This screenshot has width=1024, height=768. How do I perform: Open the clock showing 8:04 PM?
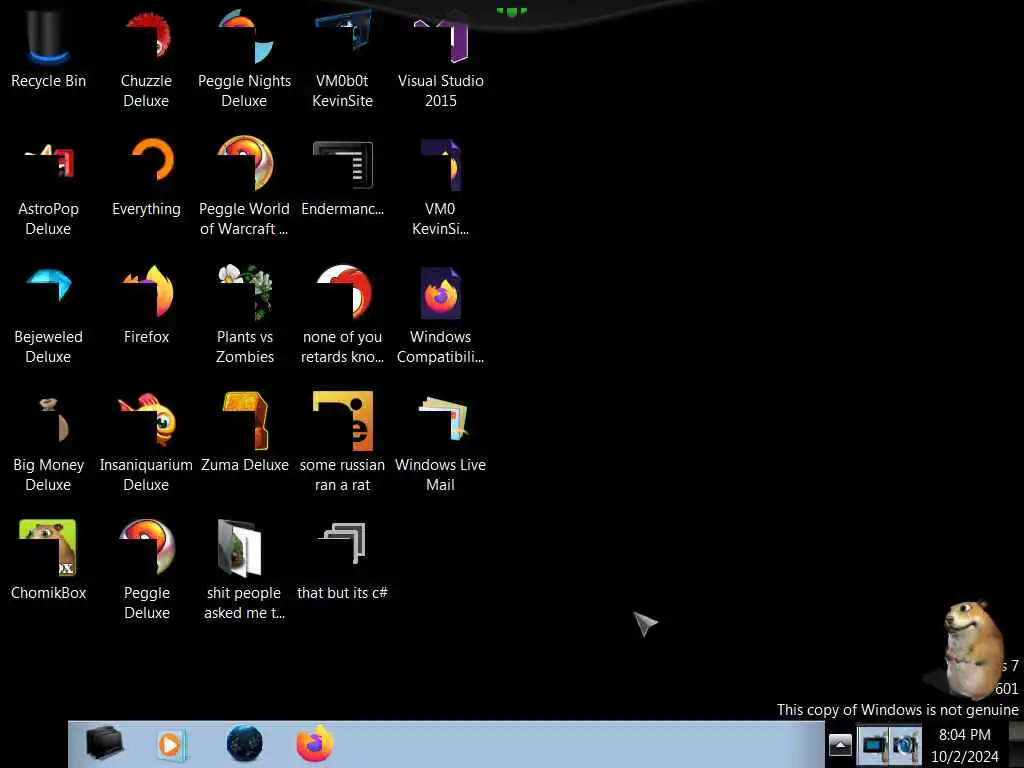pos(965,745)
